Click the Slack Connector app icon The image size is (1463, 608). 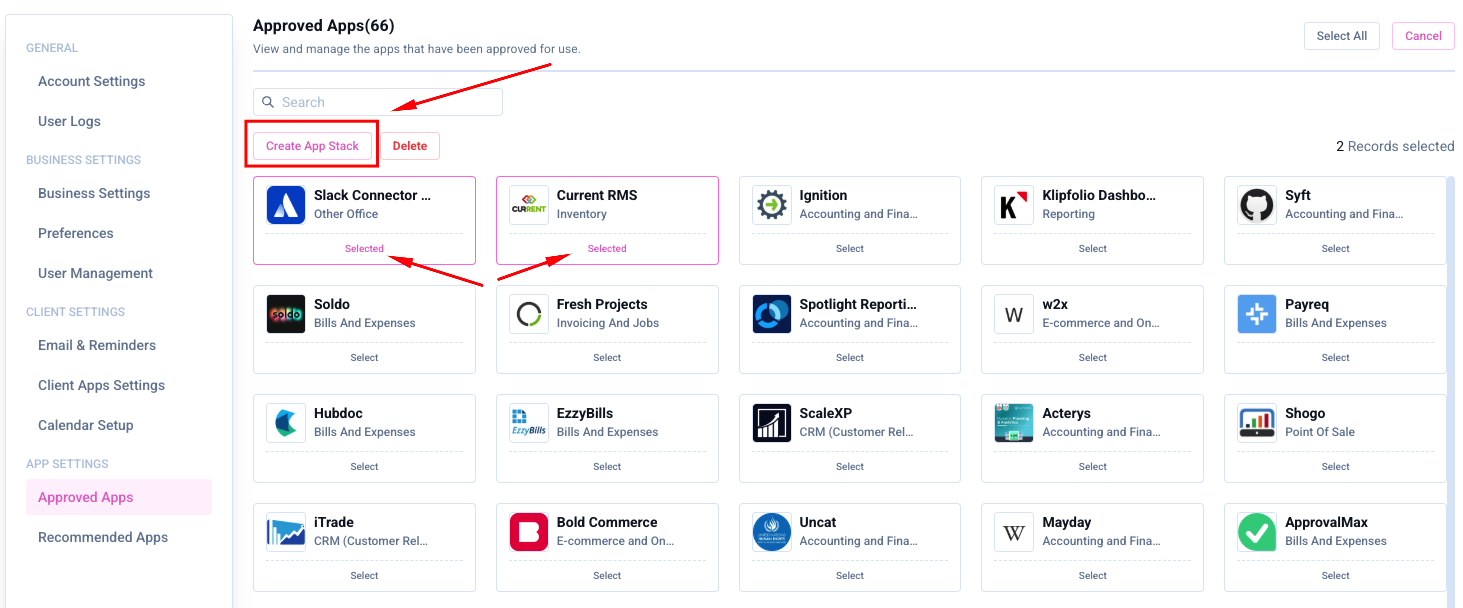[x=286, y=205]
